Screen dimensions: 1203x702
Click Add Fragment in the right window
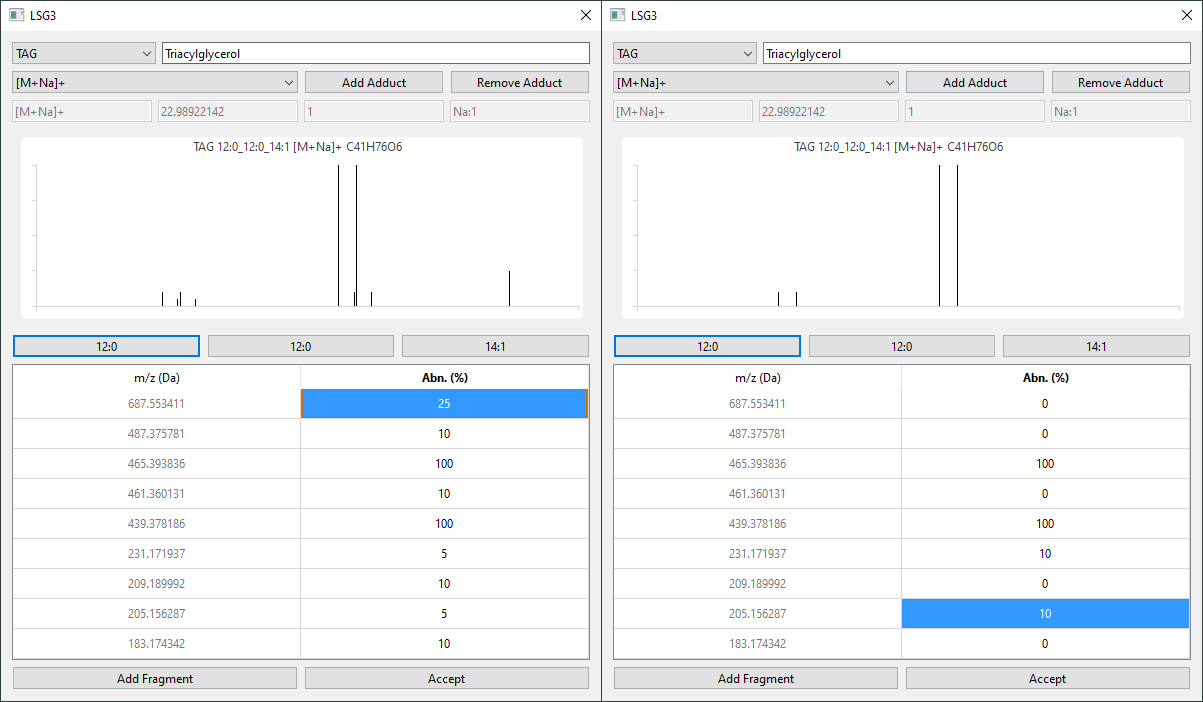click(756, 678)
